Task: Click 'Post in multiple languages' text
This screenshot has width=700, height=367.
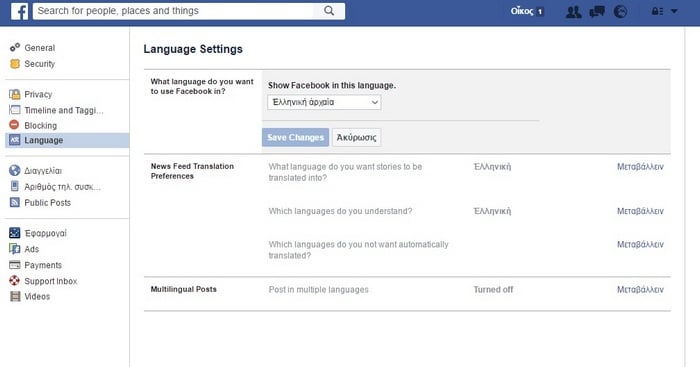Action: coord(319,289)
